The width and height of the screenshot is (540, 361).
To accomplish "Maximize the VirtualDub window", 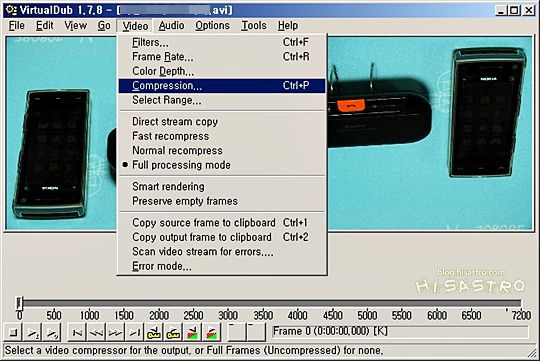I will [513, 10].
